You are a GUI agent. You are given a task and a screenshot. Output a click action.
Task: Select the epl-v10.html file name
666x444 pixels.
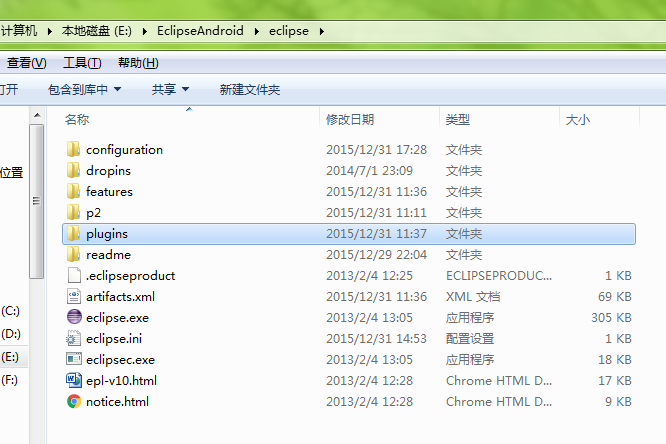pos(121,381)
